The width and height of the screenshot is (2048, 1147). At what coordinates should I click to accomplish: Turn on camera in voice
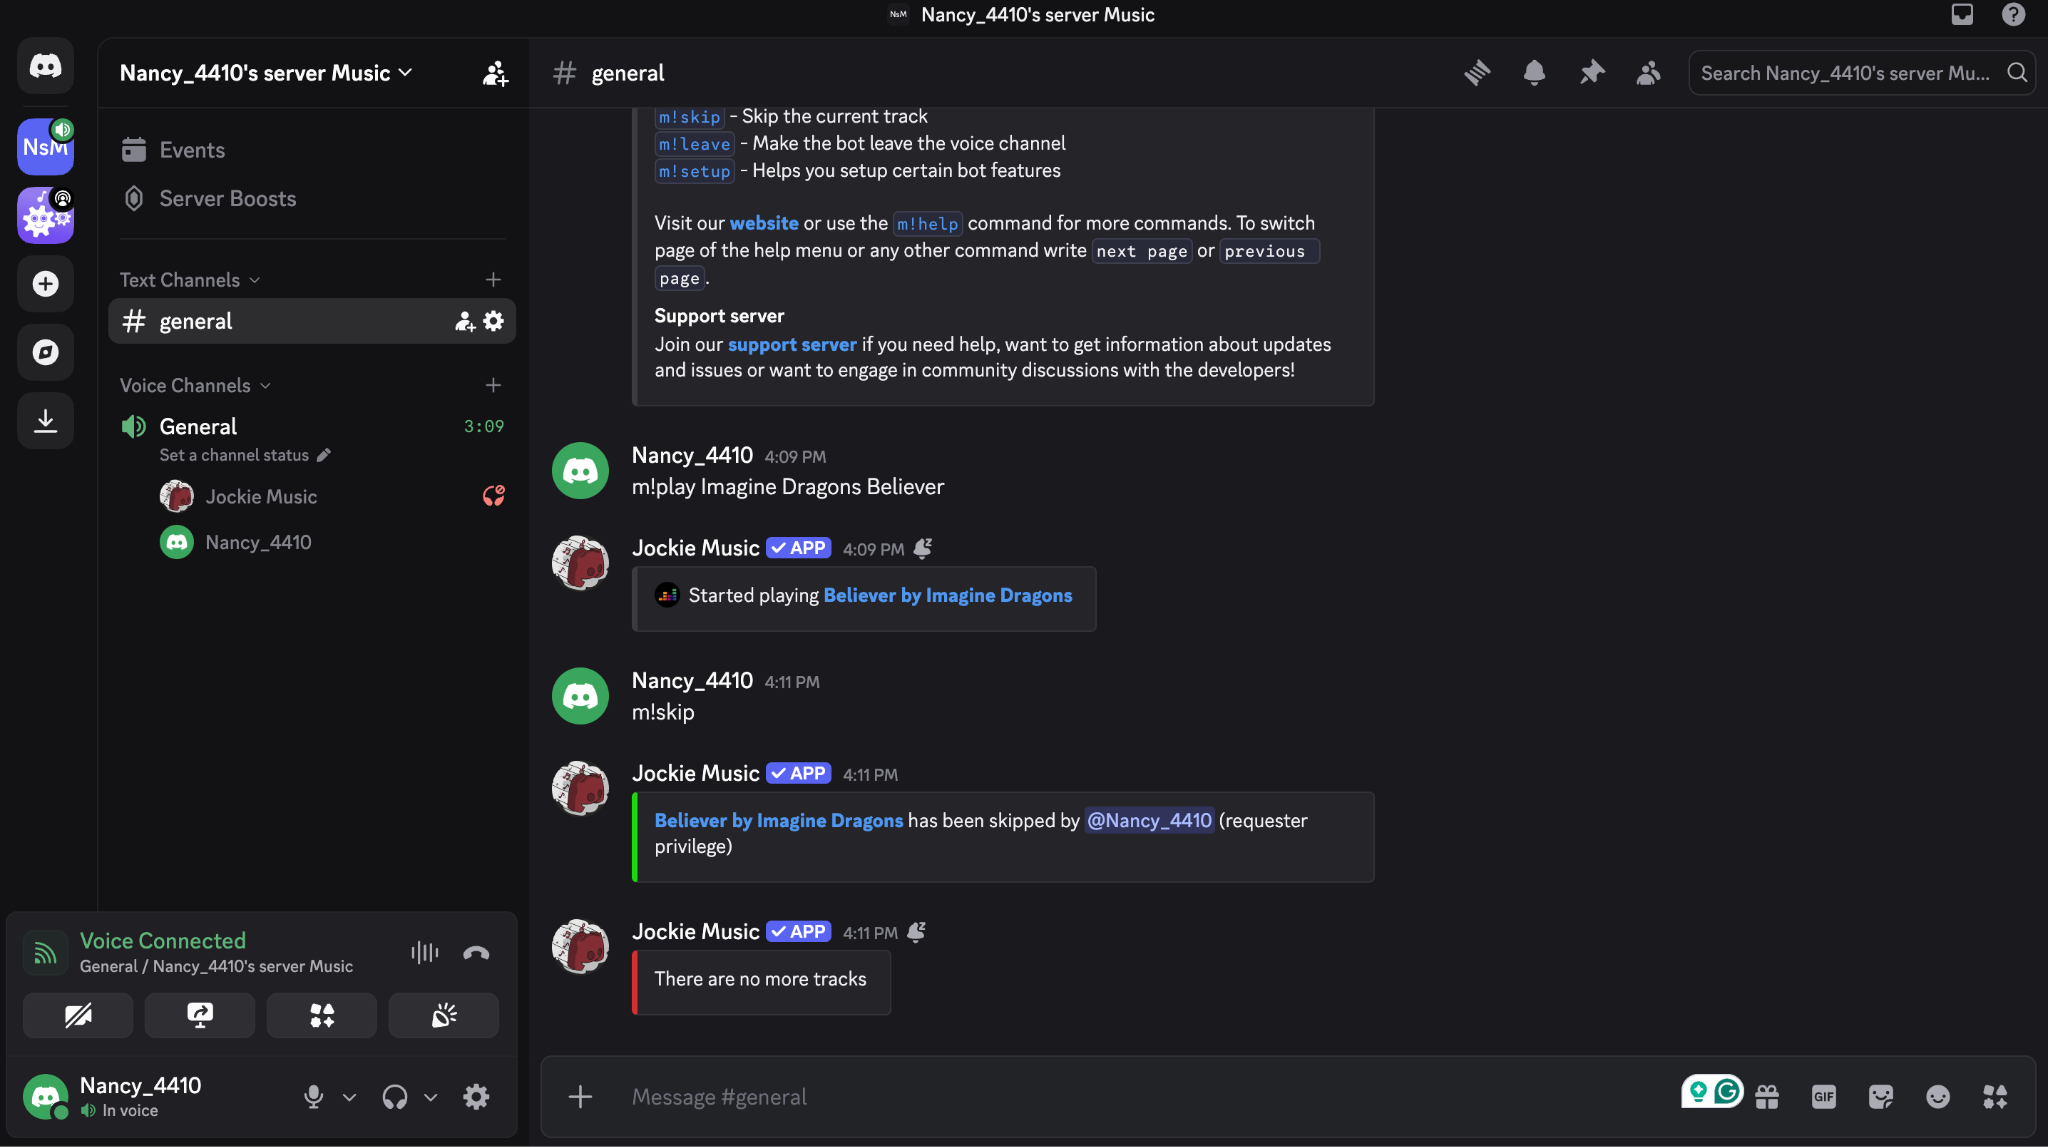coord(78,1016)
